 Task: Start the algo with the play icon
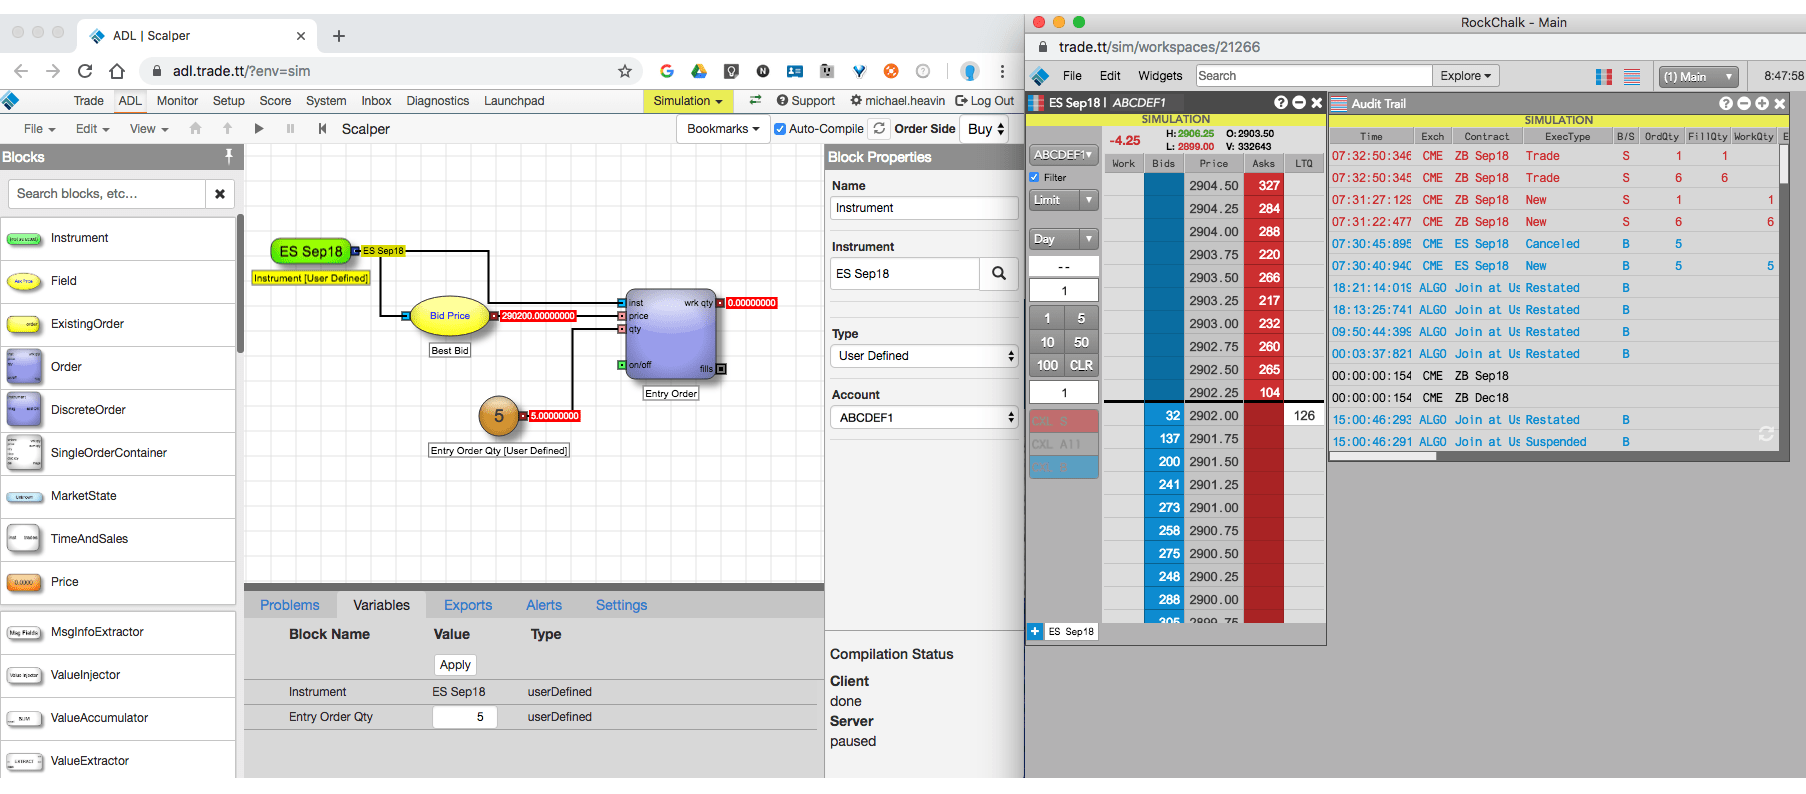pos(259,129)
